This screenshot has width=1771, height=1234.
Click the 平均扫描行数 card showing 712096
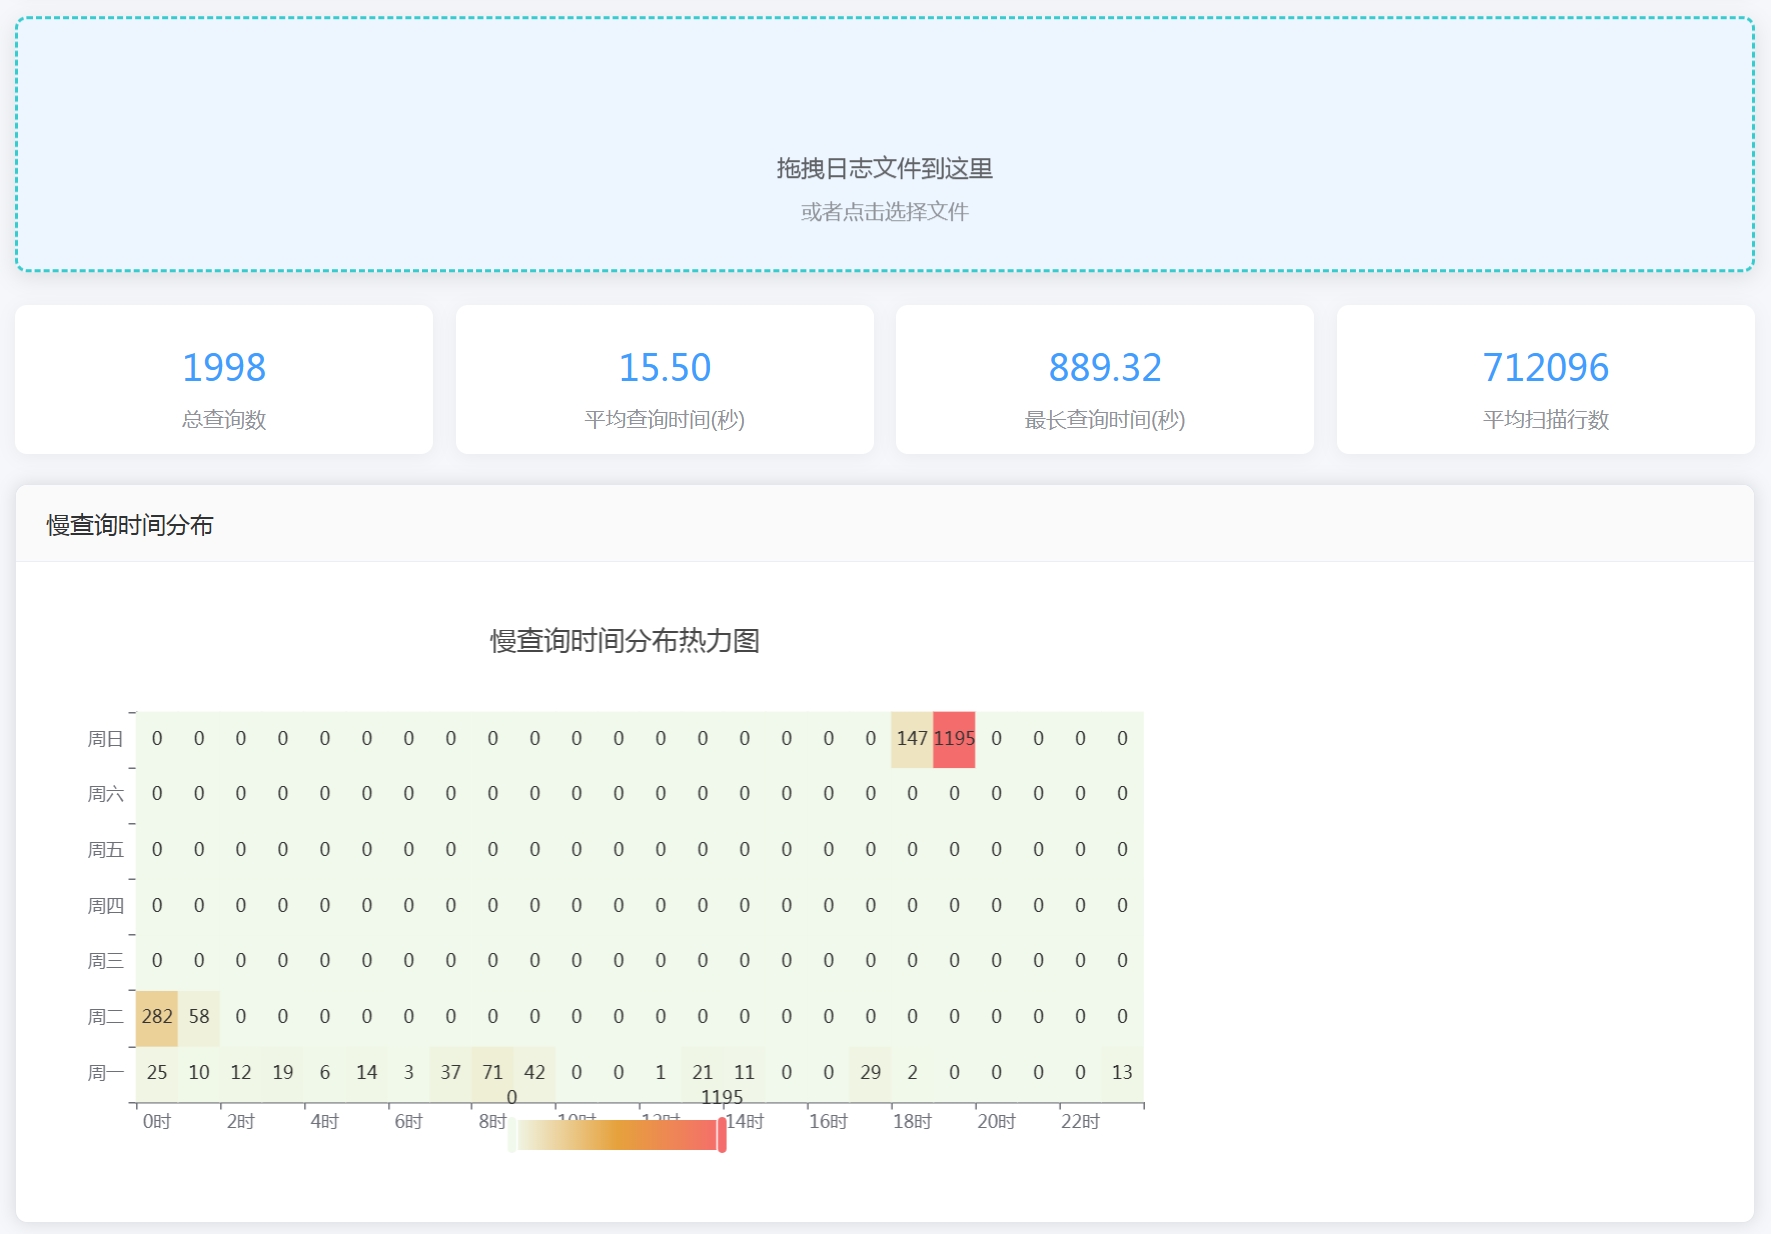(1546, 380)
